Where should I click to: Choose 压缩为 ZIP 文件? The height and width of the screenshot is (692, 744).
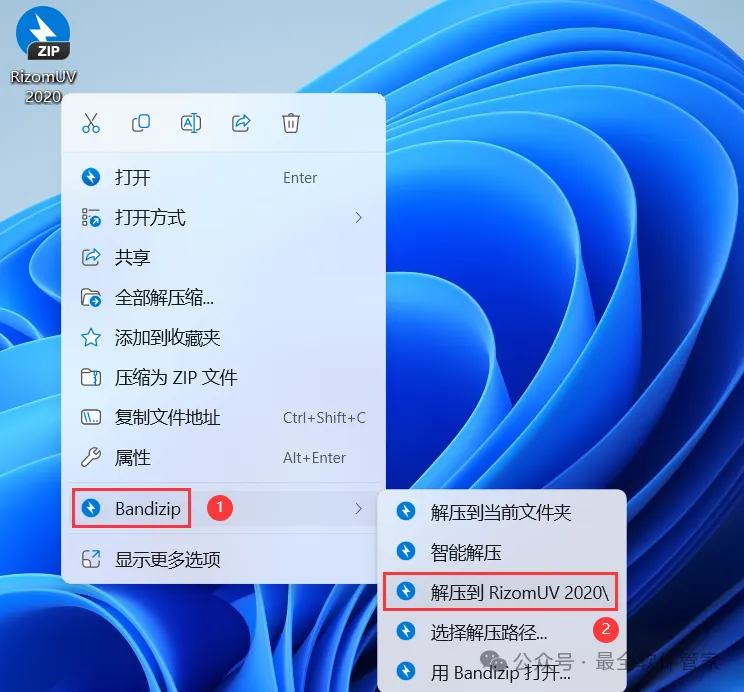click(x=223, y=378)
